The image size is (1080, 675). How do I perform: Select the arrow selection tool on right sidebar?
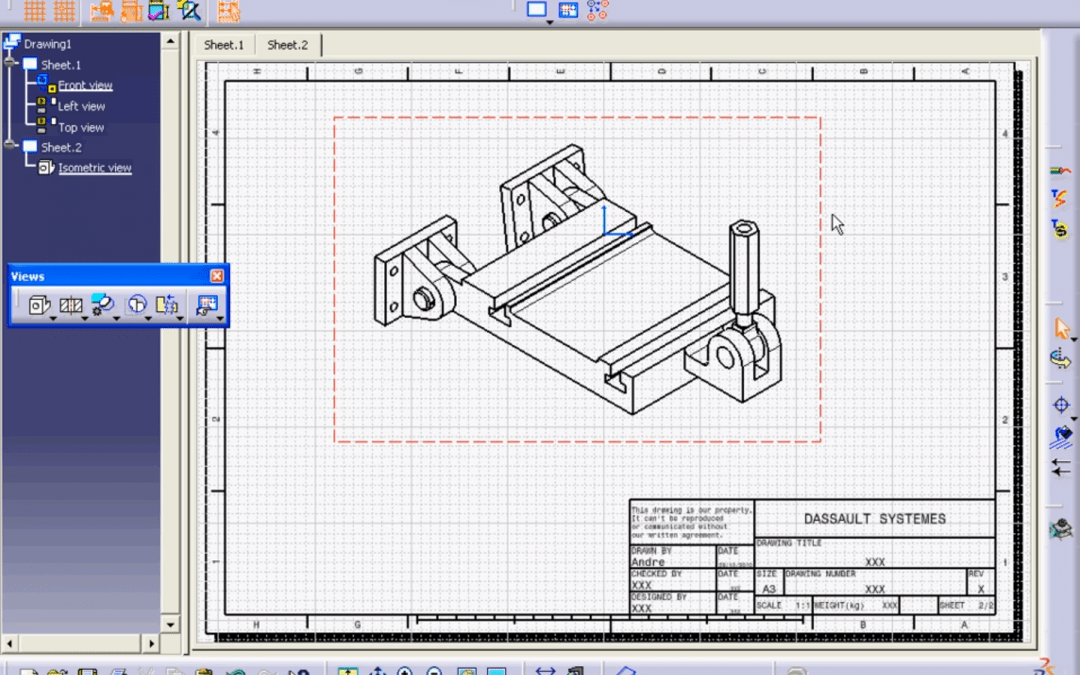1062,328
